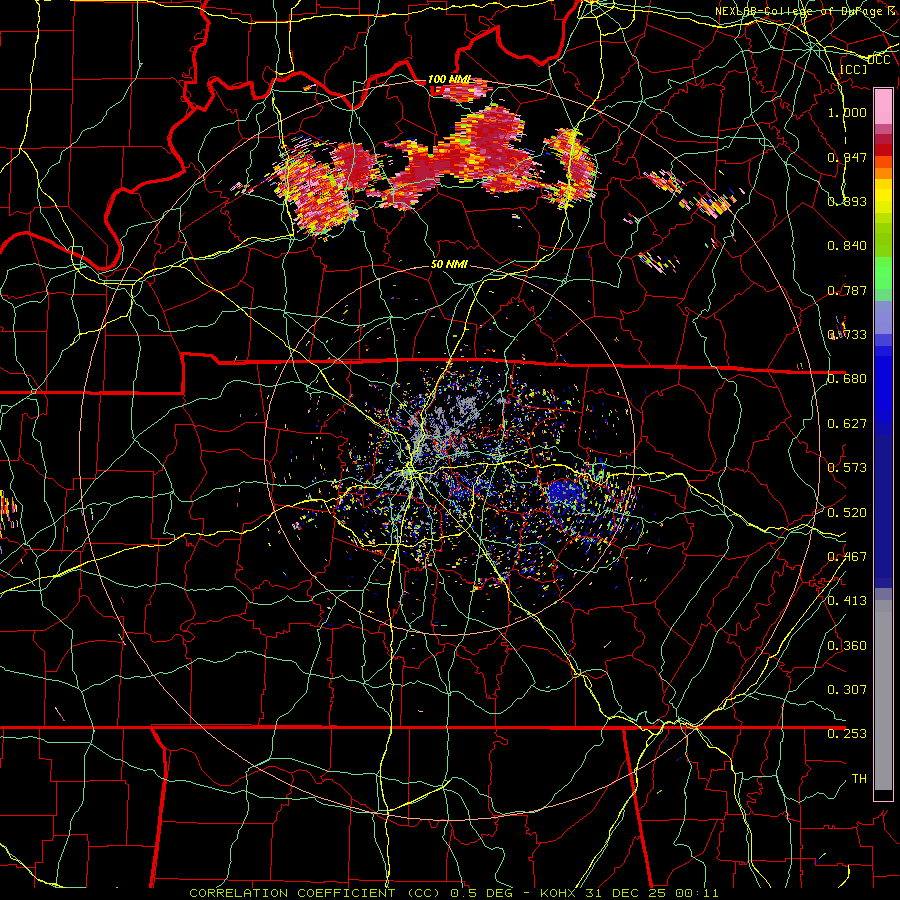
Task: Click the 0.573 value on the color scale
Action: (847, 467)
